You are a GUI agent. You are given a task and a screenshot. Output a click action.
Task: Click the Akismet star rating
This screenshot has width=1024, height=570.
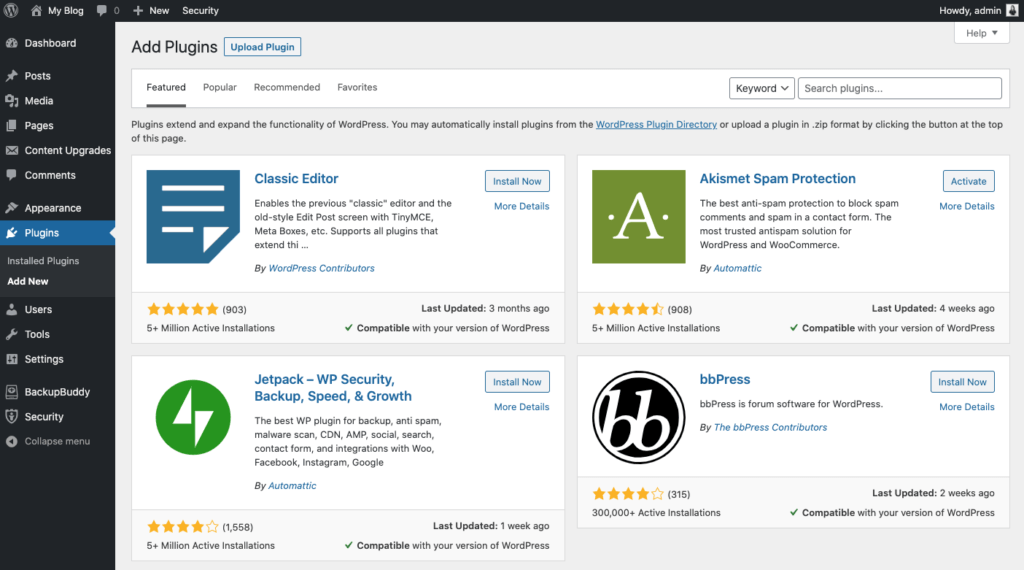[x=628, y=309]
